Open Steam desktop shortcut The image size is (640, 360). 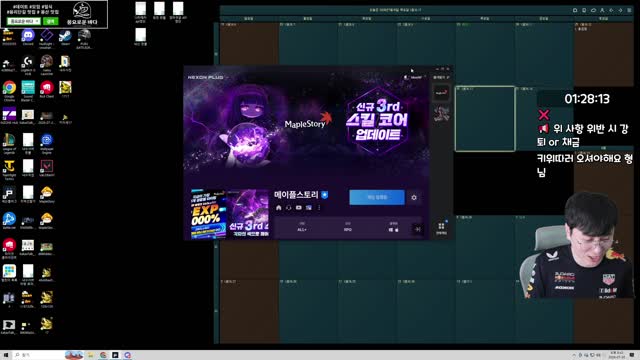(65, 37)
